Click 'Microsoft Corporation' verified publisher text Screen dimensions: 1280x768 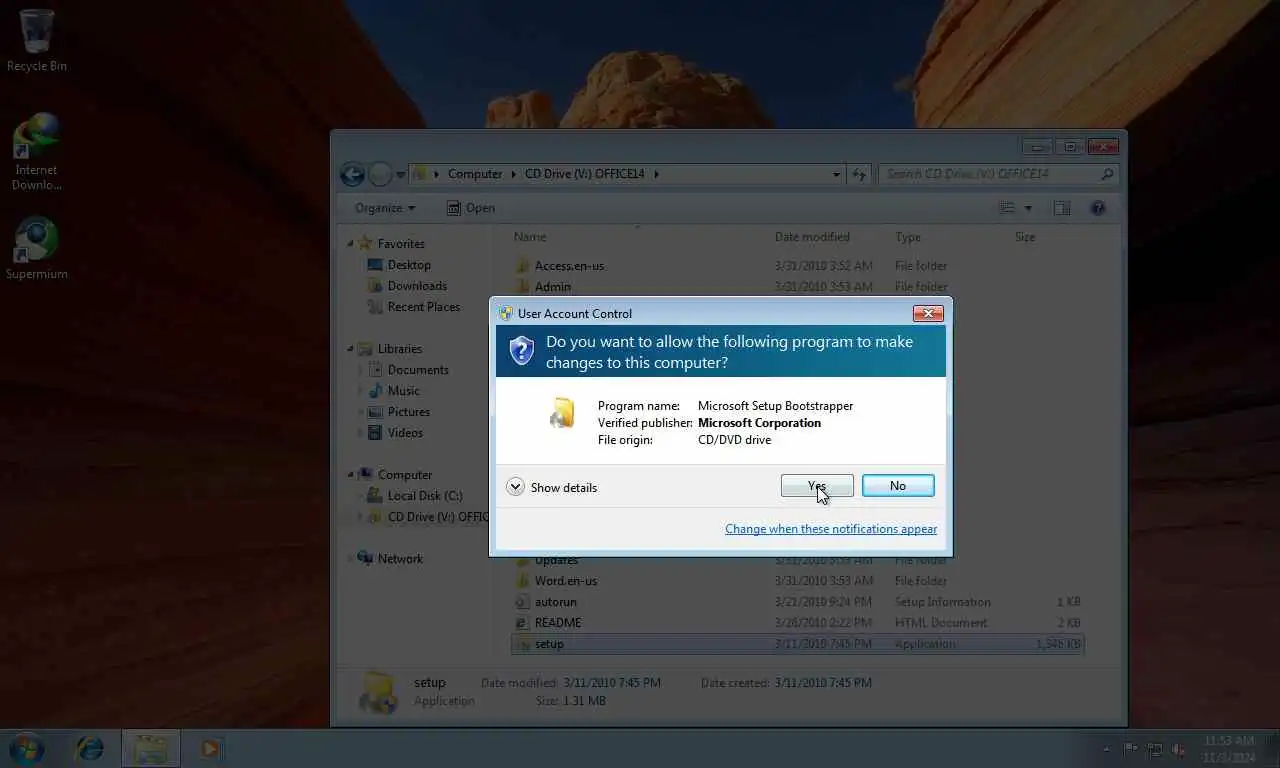point(759,423)
